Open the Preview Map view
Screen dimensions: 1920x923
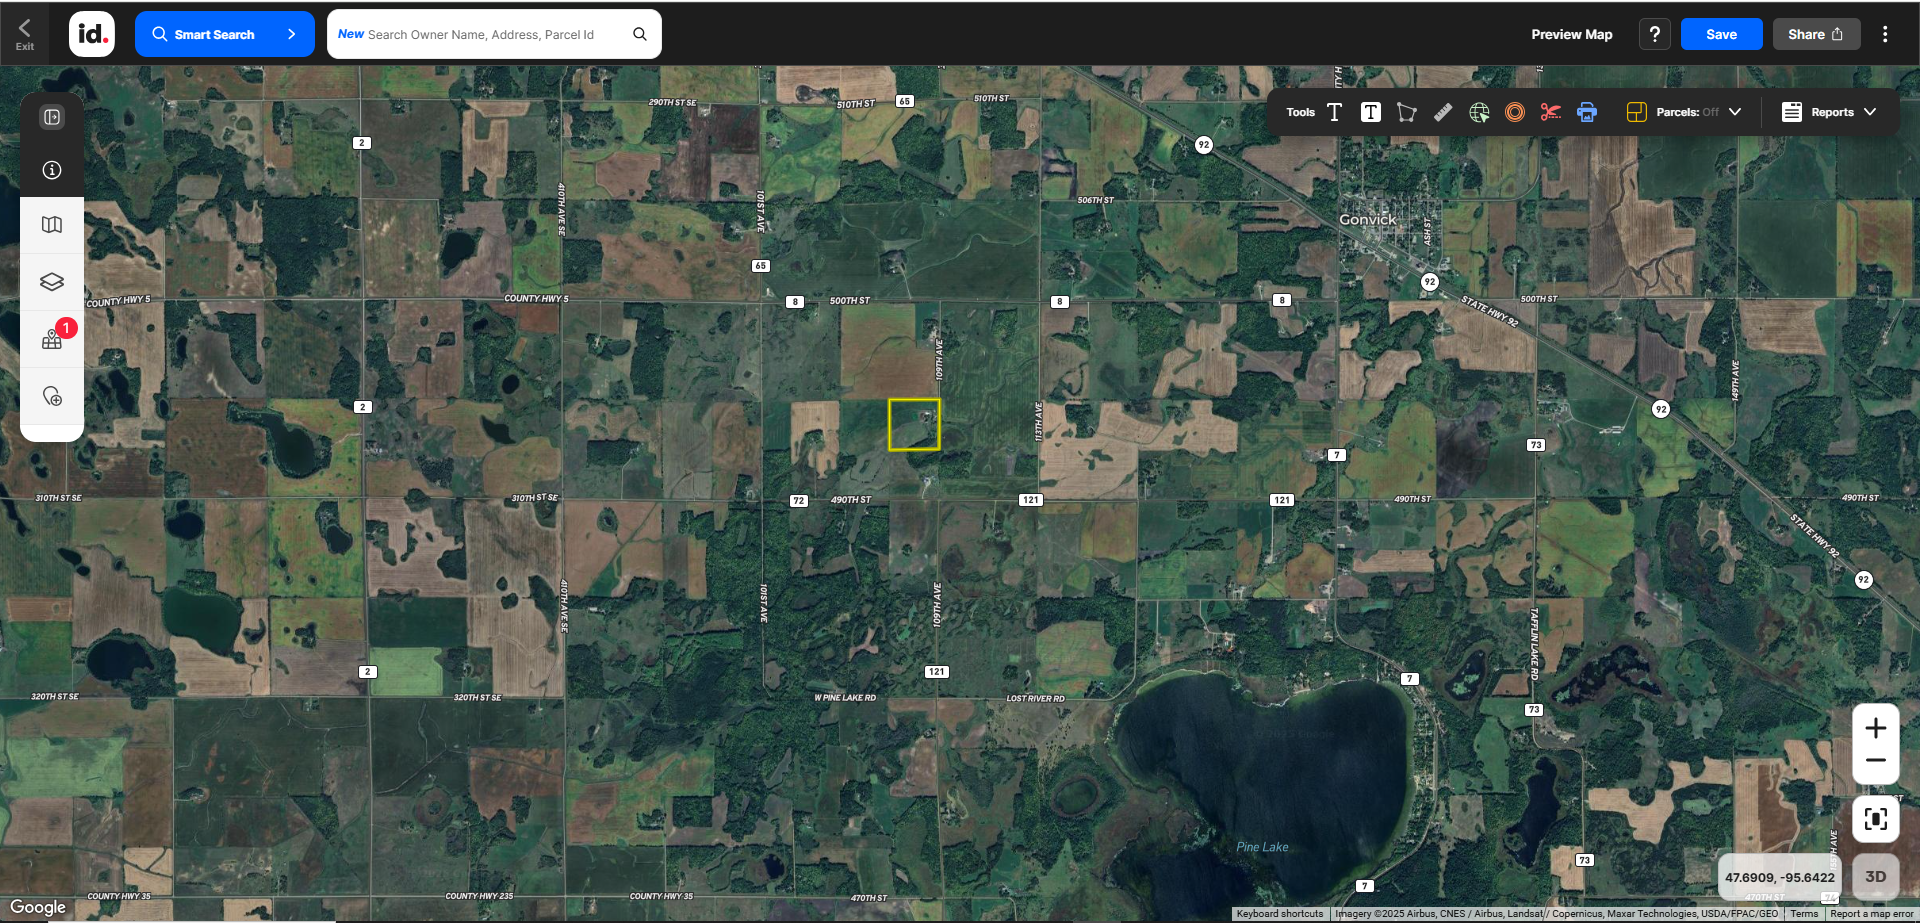pos(1571,34)
